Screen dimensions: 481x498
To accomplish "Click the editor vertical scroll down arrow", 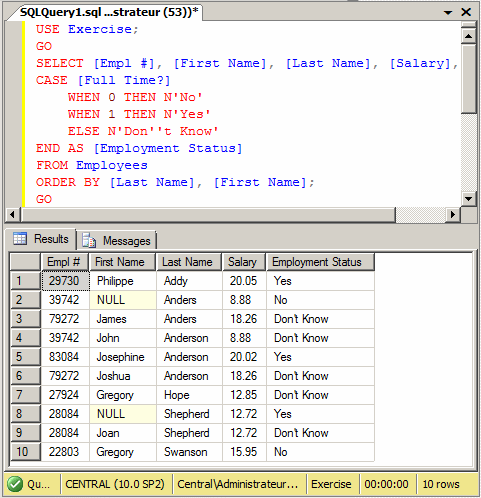I will coord(468,199).
